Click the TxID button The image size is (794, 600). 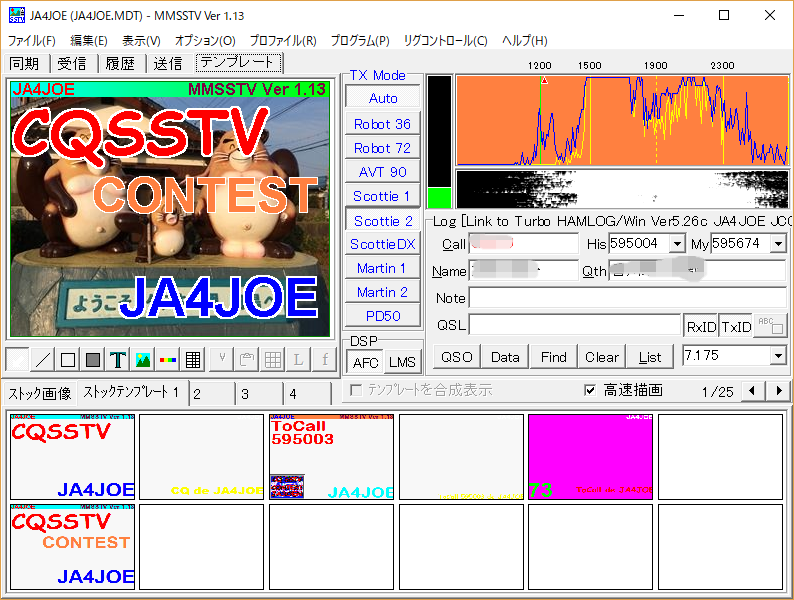[736, 327]
